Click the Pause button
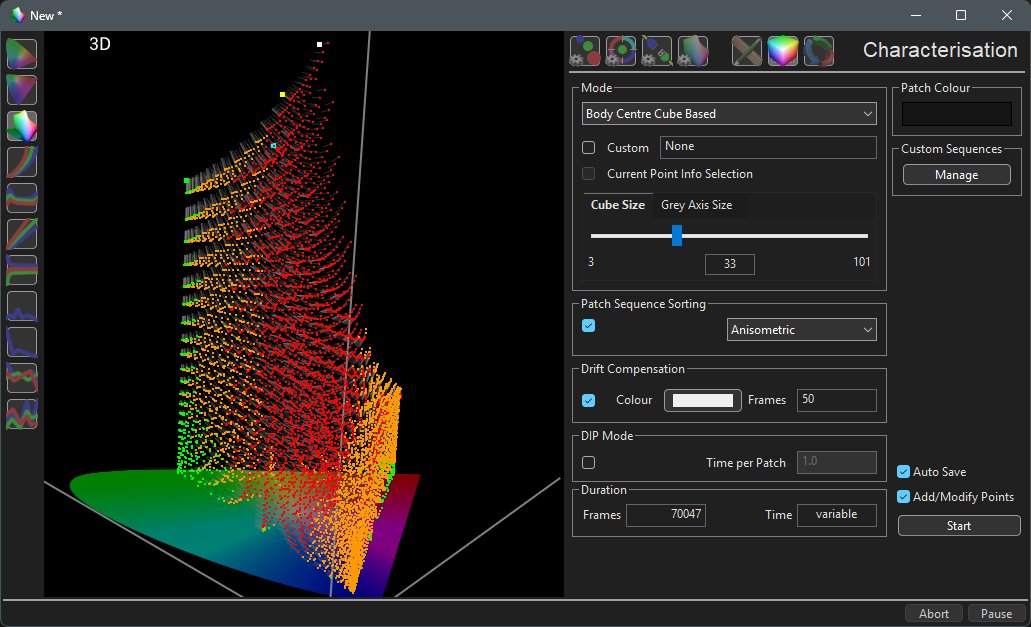This screenshot has height=627, width=1031. coord(996,614)
